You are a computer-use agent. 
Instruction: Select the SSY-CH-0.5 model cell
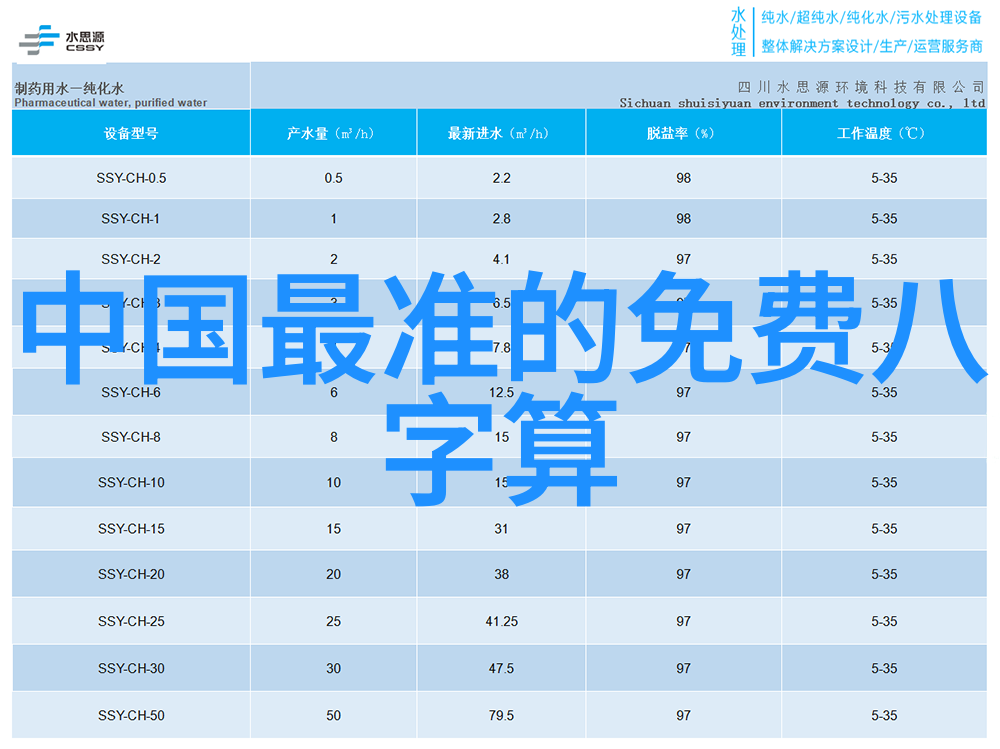(x=131, y=178)
